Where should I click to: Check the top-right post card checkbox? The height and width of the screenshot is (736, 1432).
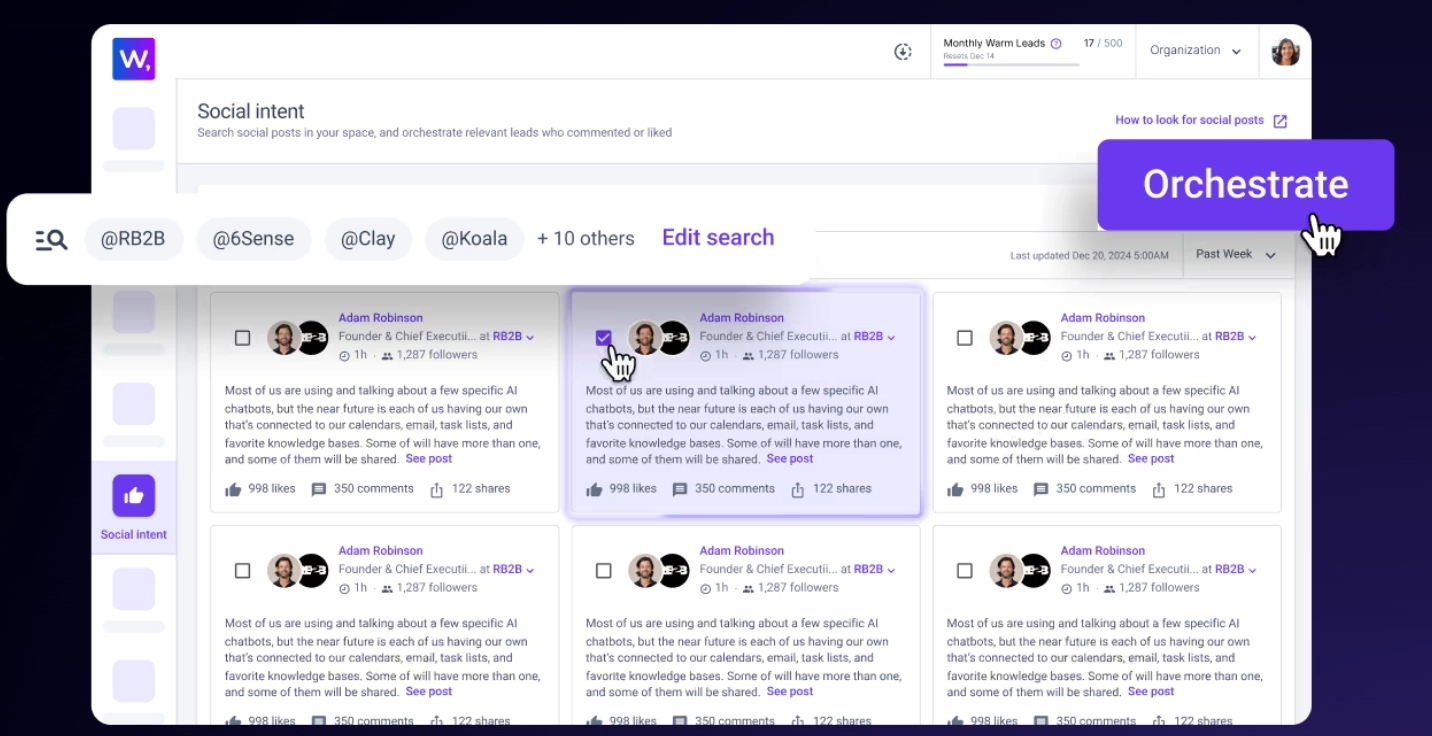(964, 338)
